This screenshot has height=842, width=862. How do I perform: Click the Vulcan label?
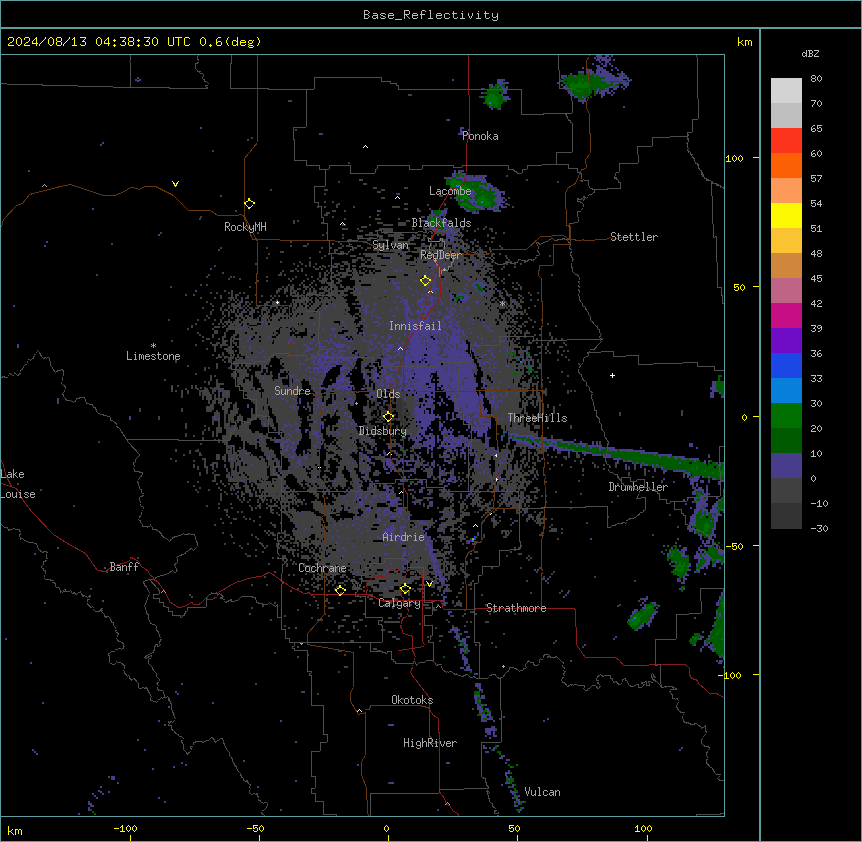point(543,792)
